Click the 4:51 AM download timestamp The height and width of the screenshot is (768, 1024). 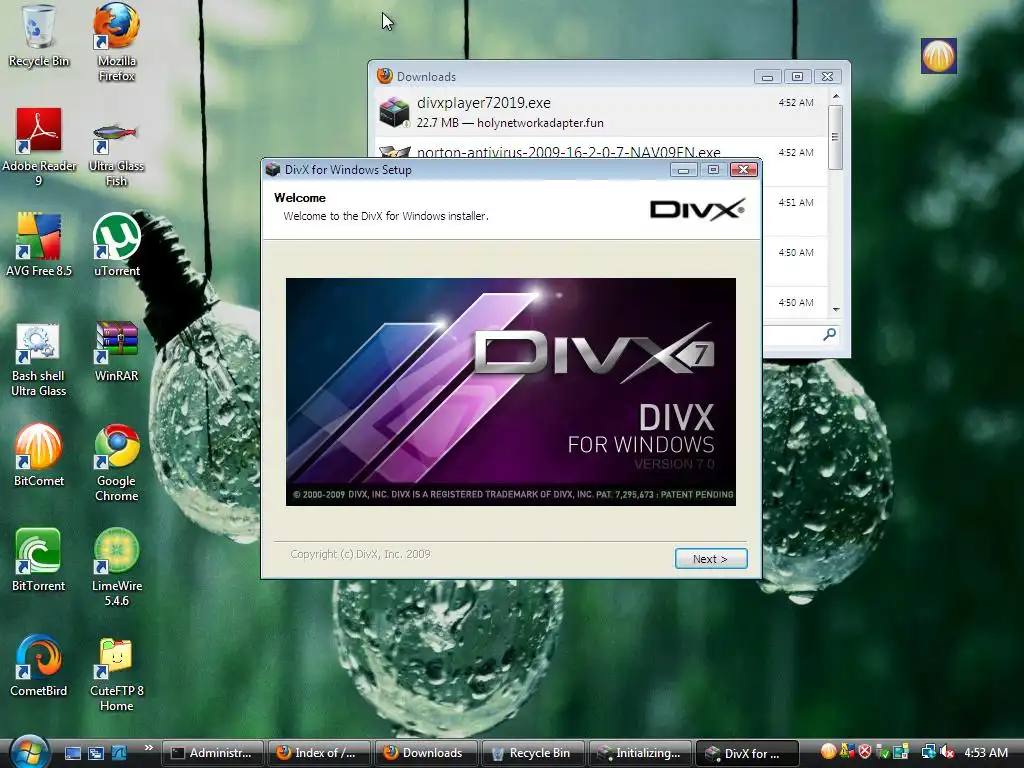[x=796, y=202]
